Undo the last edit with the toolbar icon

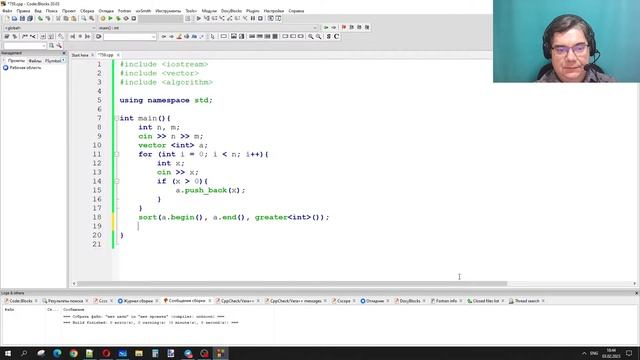click(x=40, y=18)
